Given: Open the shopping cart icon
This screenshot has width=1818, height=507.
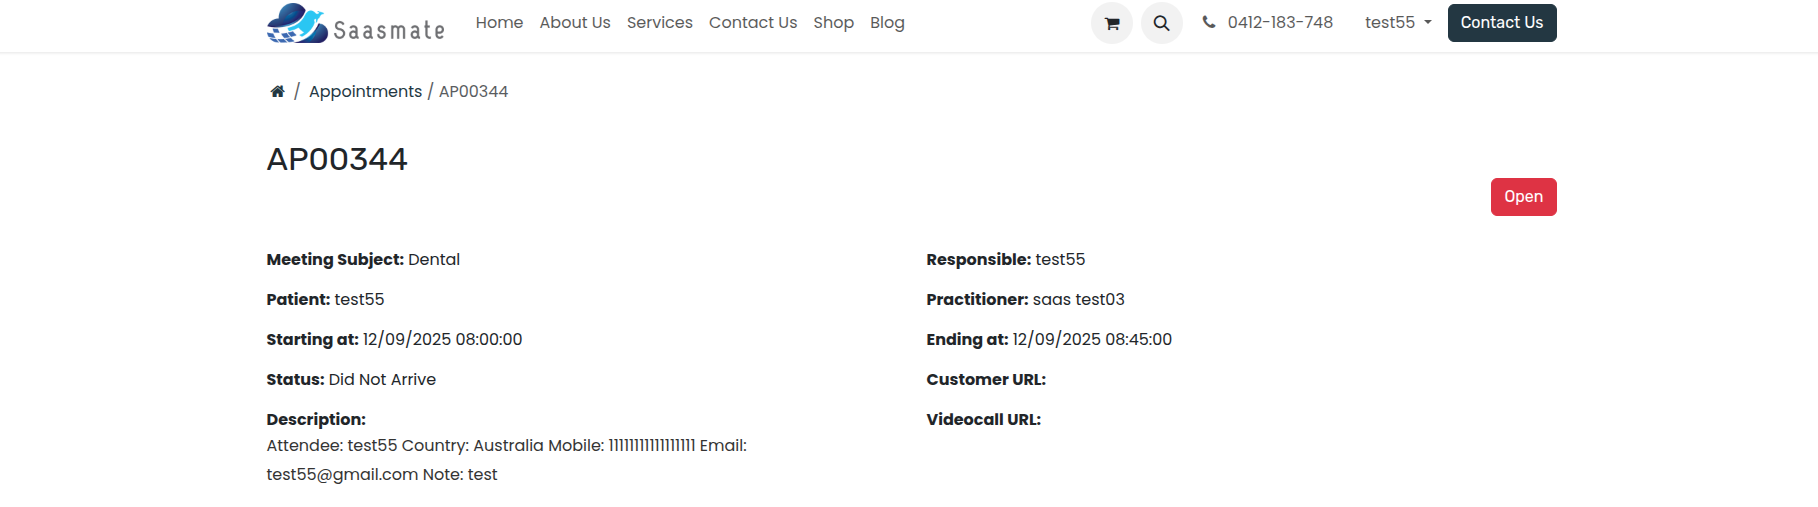Looking at the screenshot, I should (1111, 23).
